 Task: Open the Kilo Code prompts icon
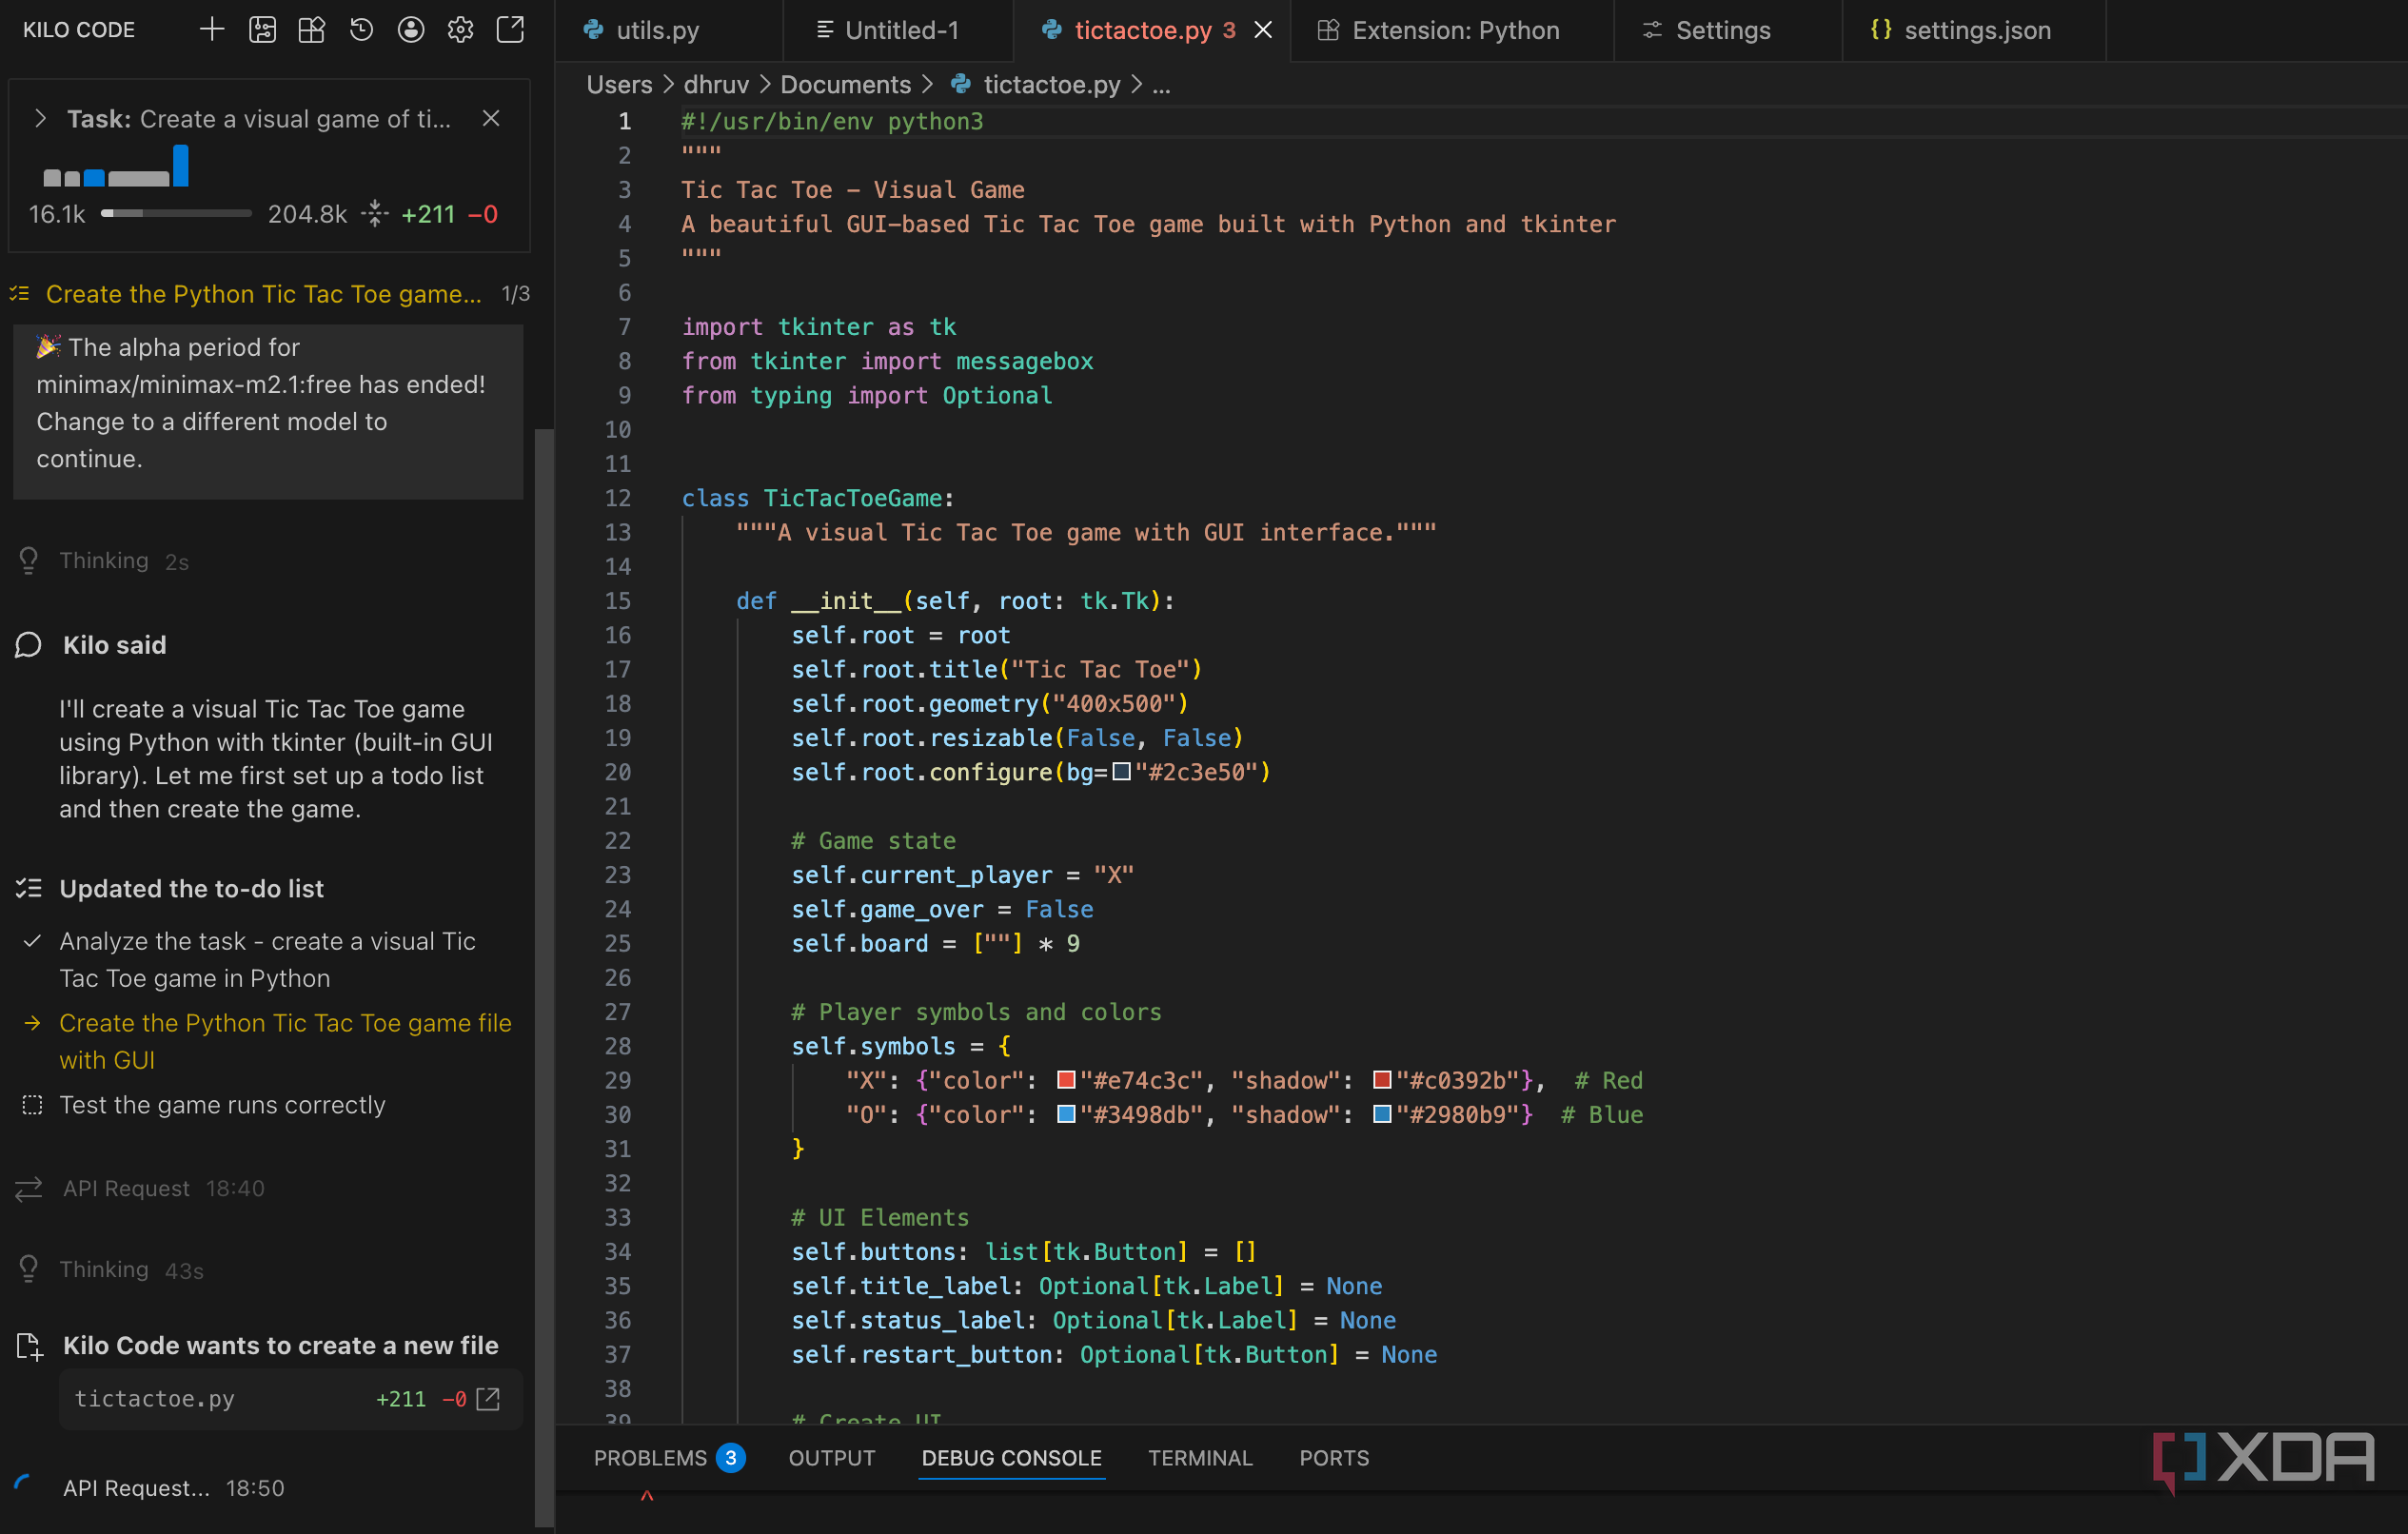coord(262,30)
